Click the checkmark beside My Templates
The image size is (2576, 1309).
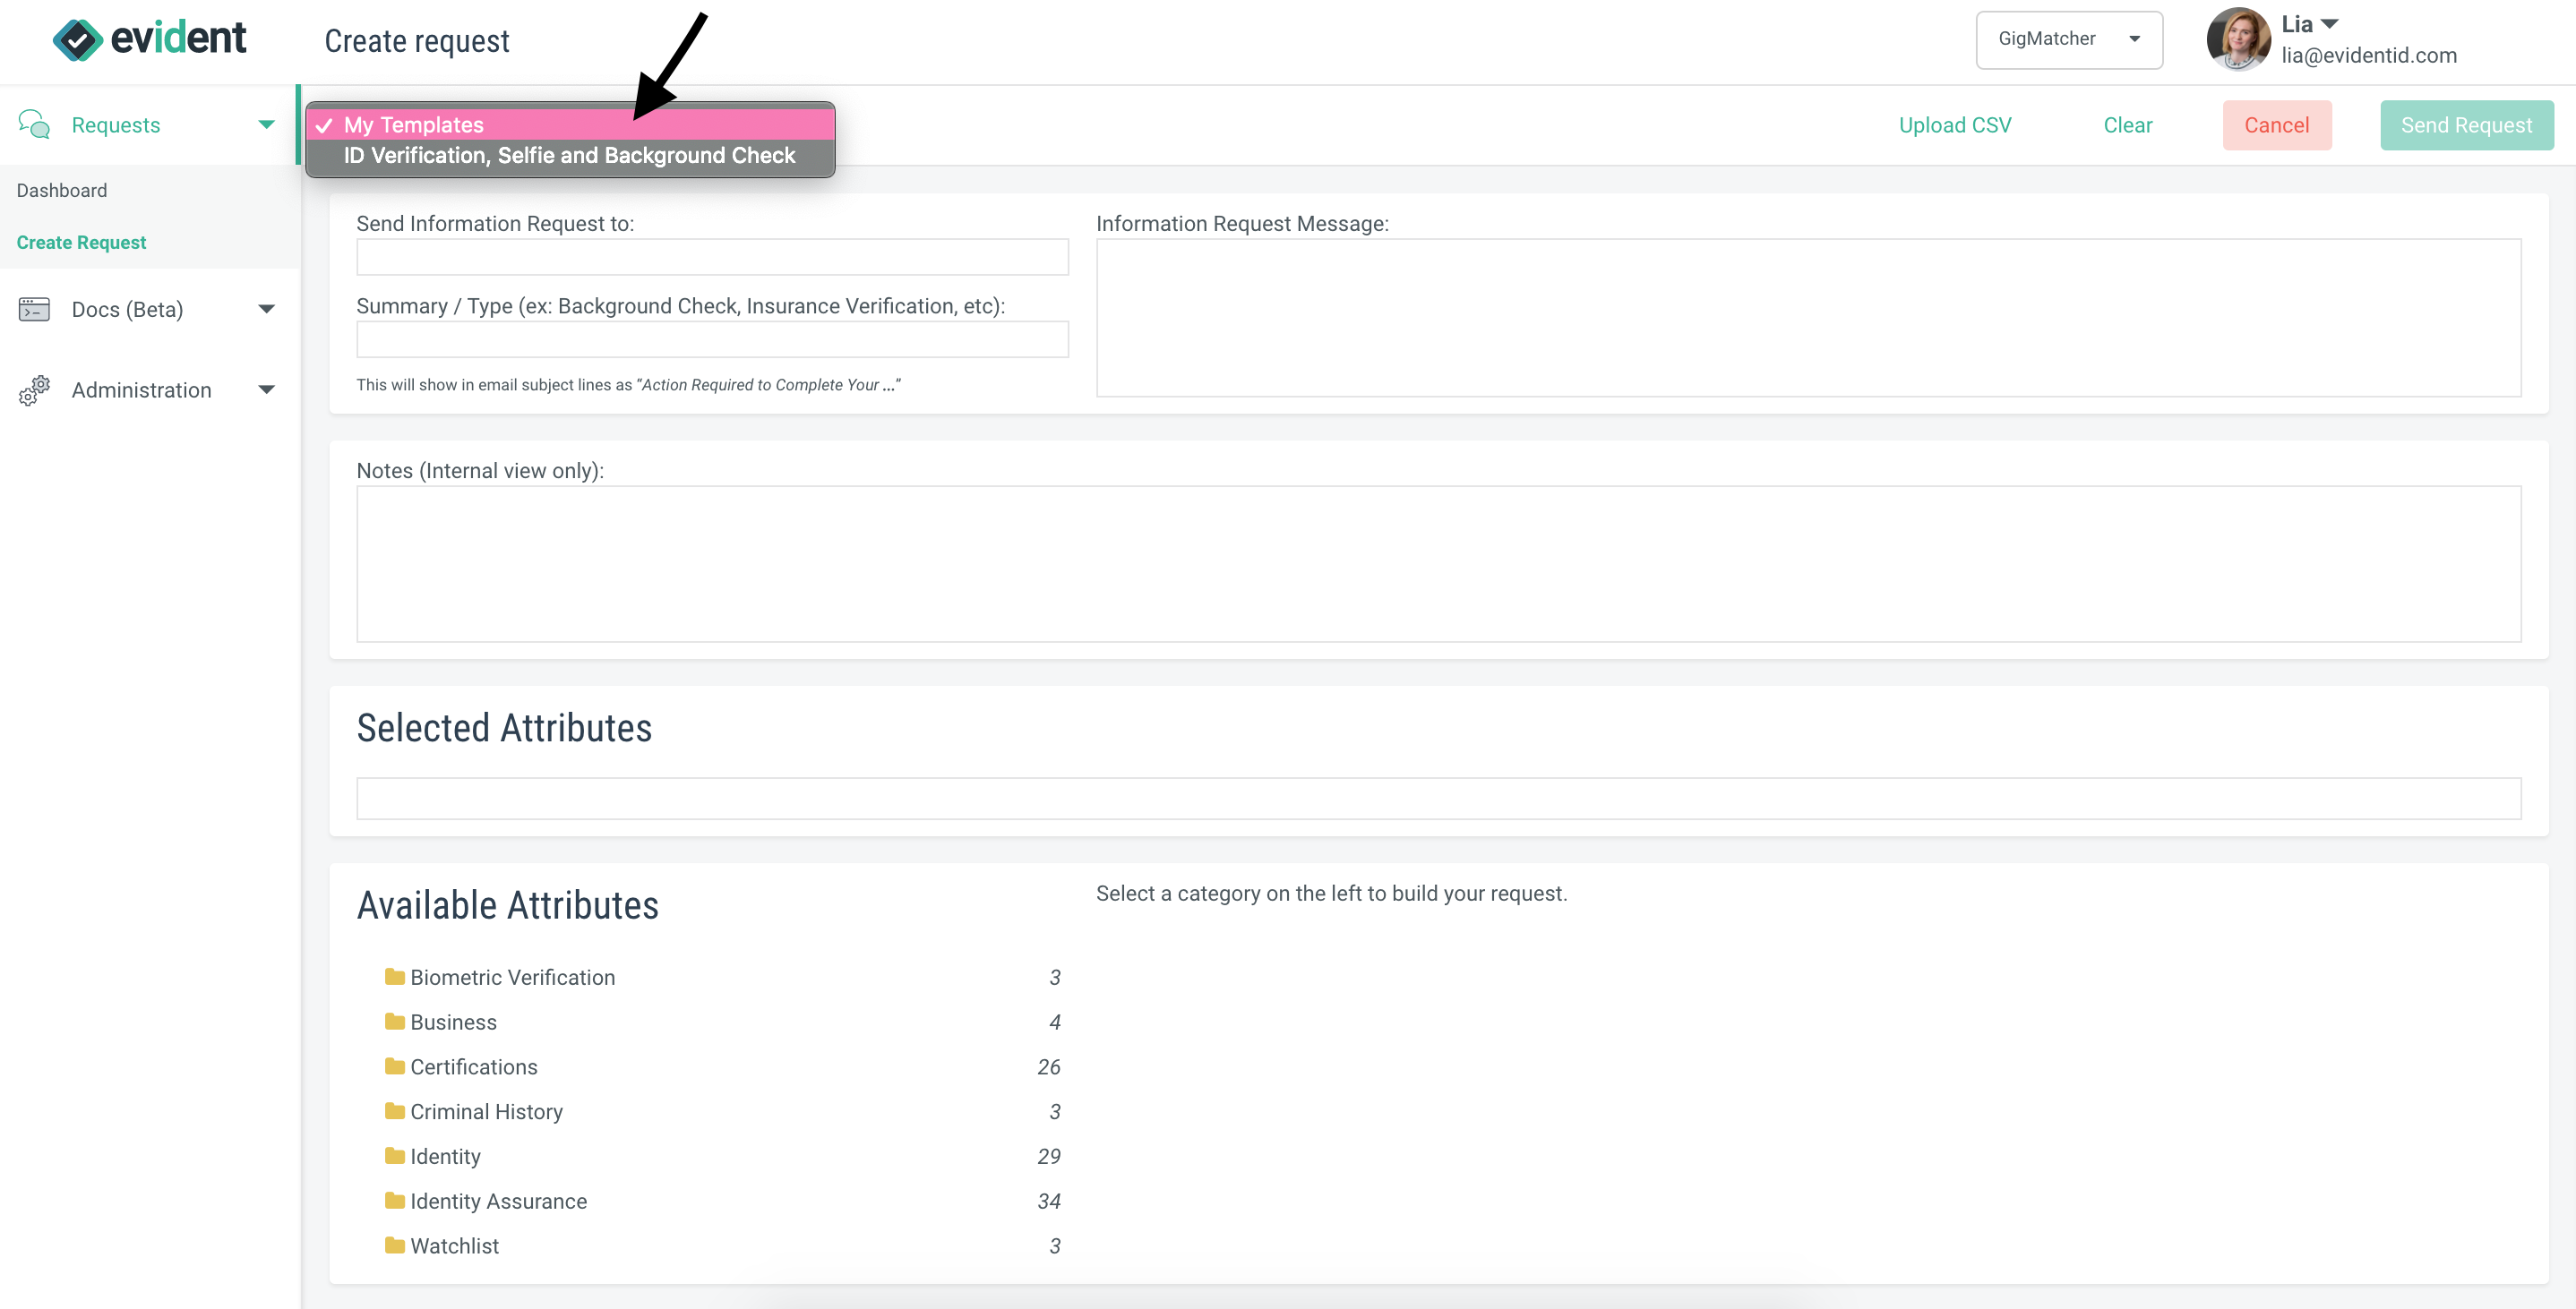click(x=326, y=124)
